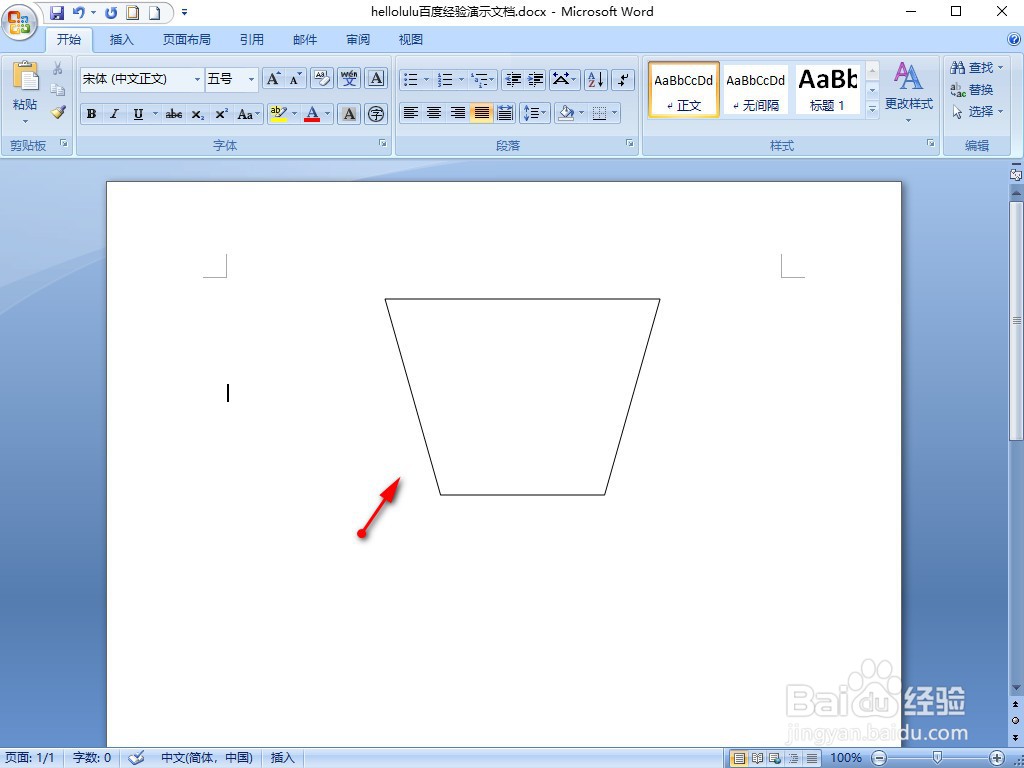This screenshot has width=1024, height=768.
Task: Switch to the 审阅 tab
Action: 358,40
